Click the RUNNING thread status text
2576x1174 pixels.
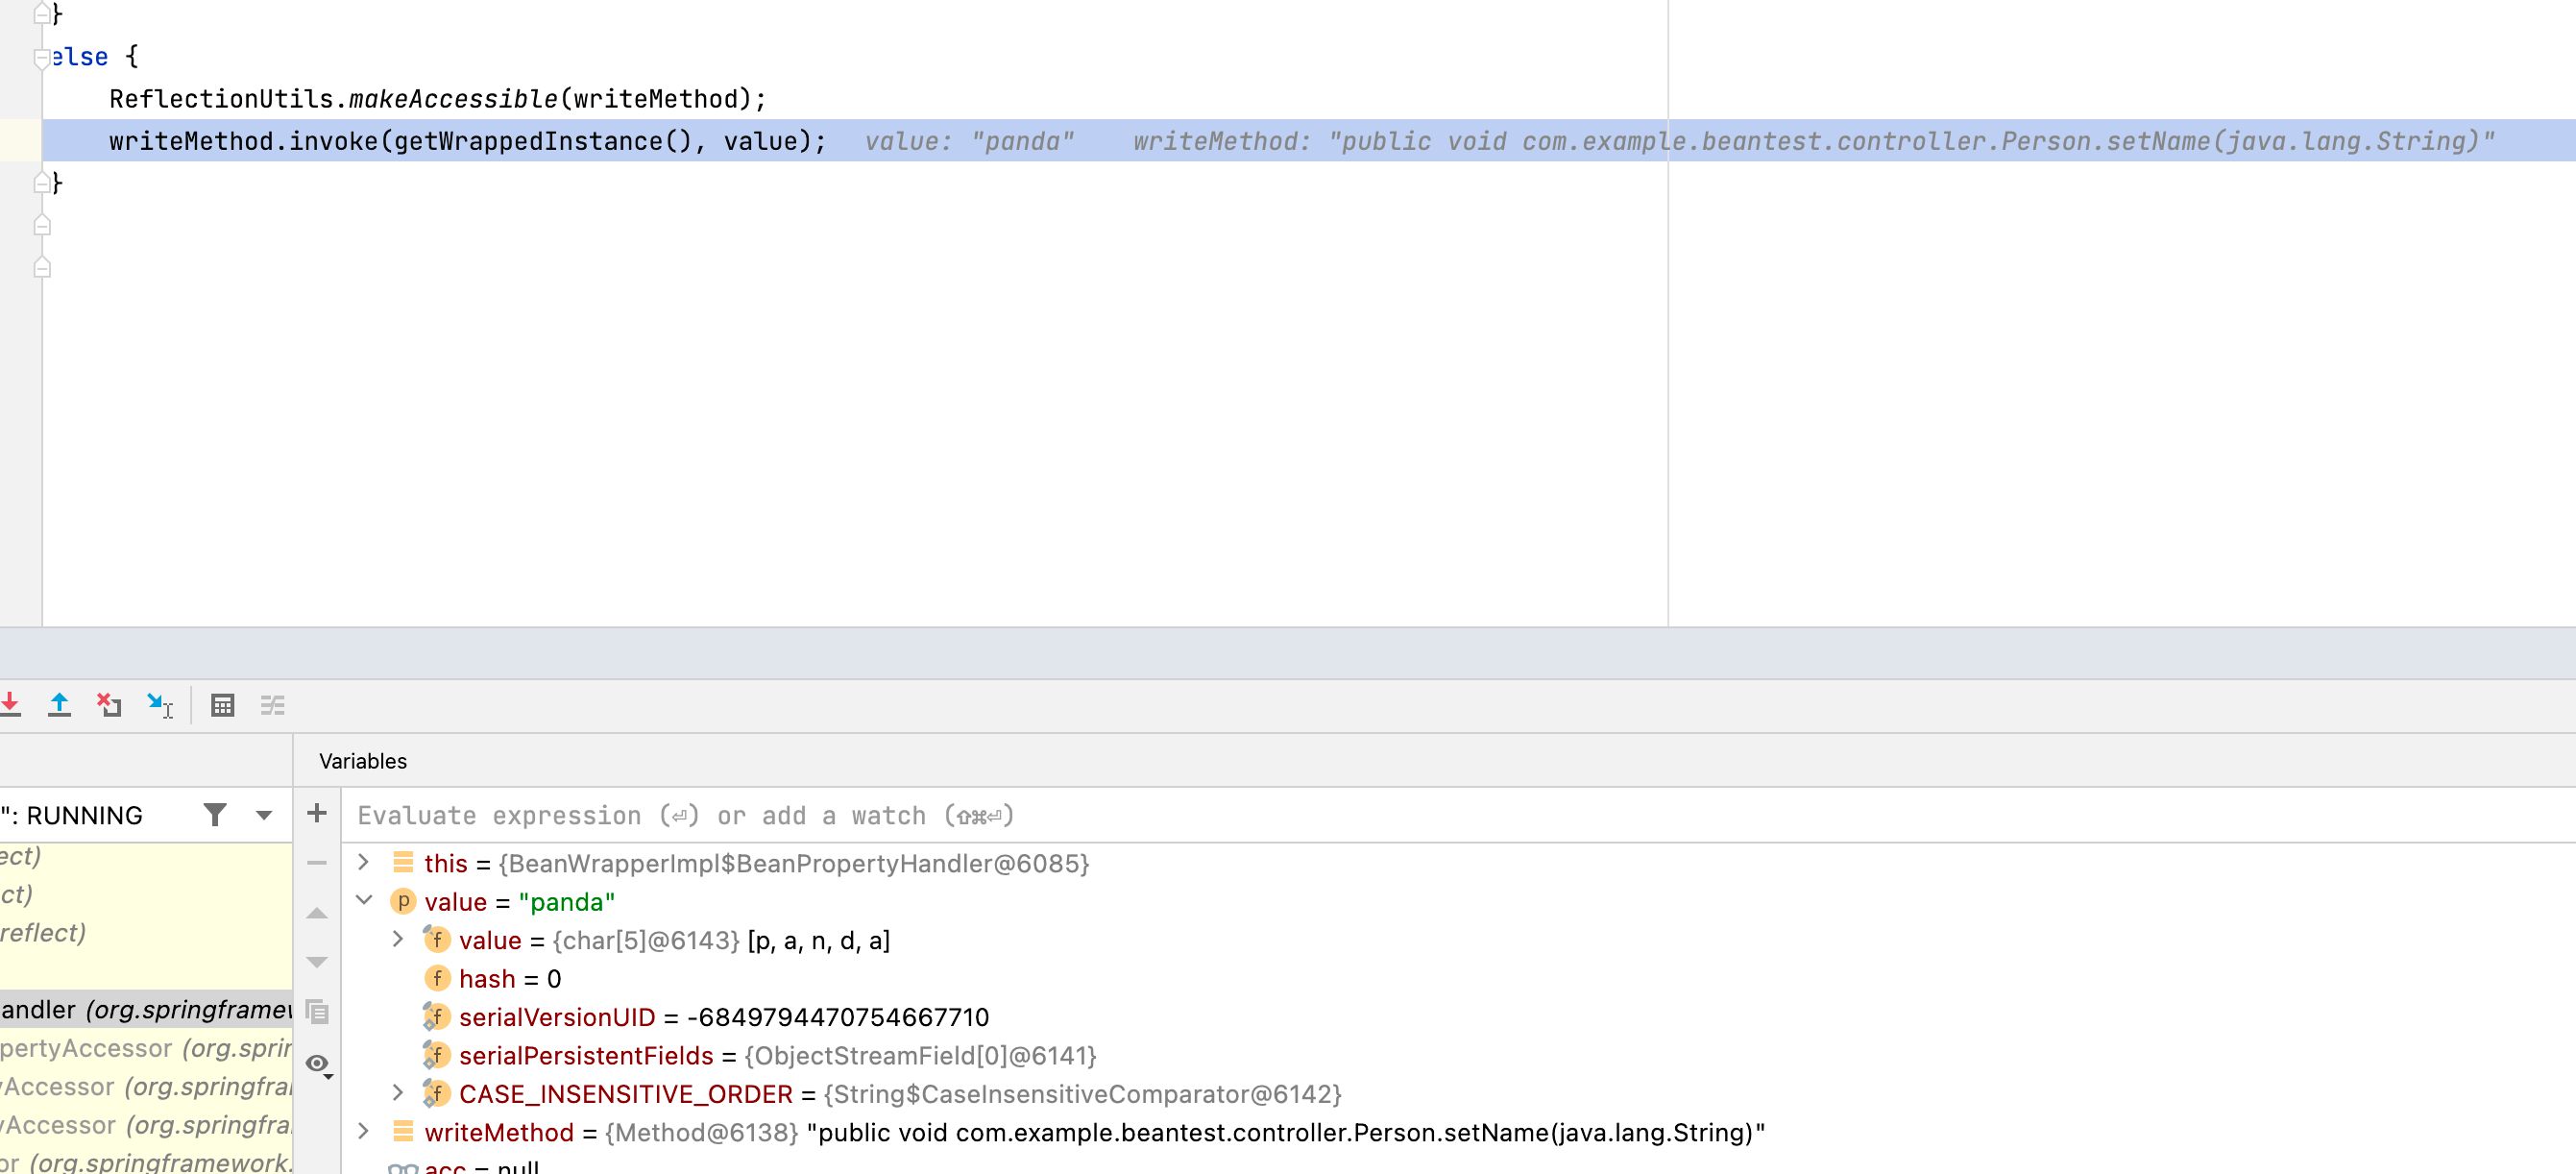pyautogui.click(x=84, y=815)
